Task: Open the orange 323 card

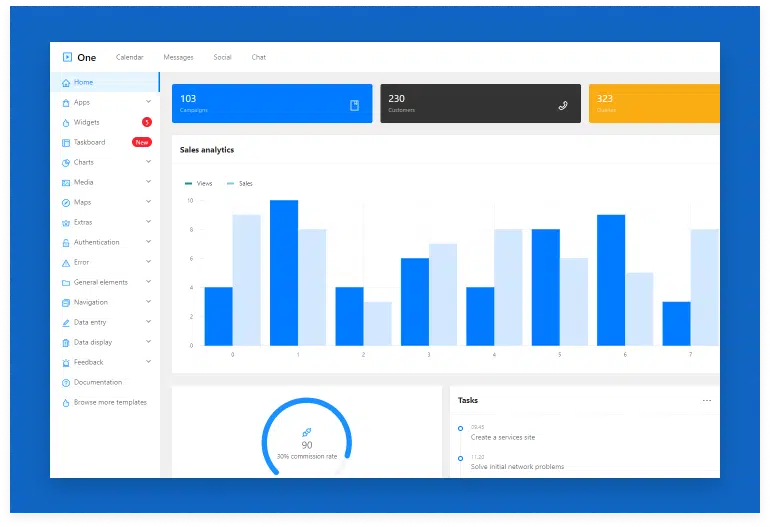Action: pos(654,104)
